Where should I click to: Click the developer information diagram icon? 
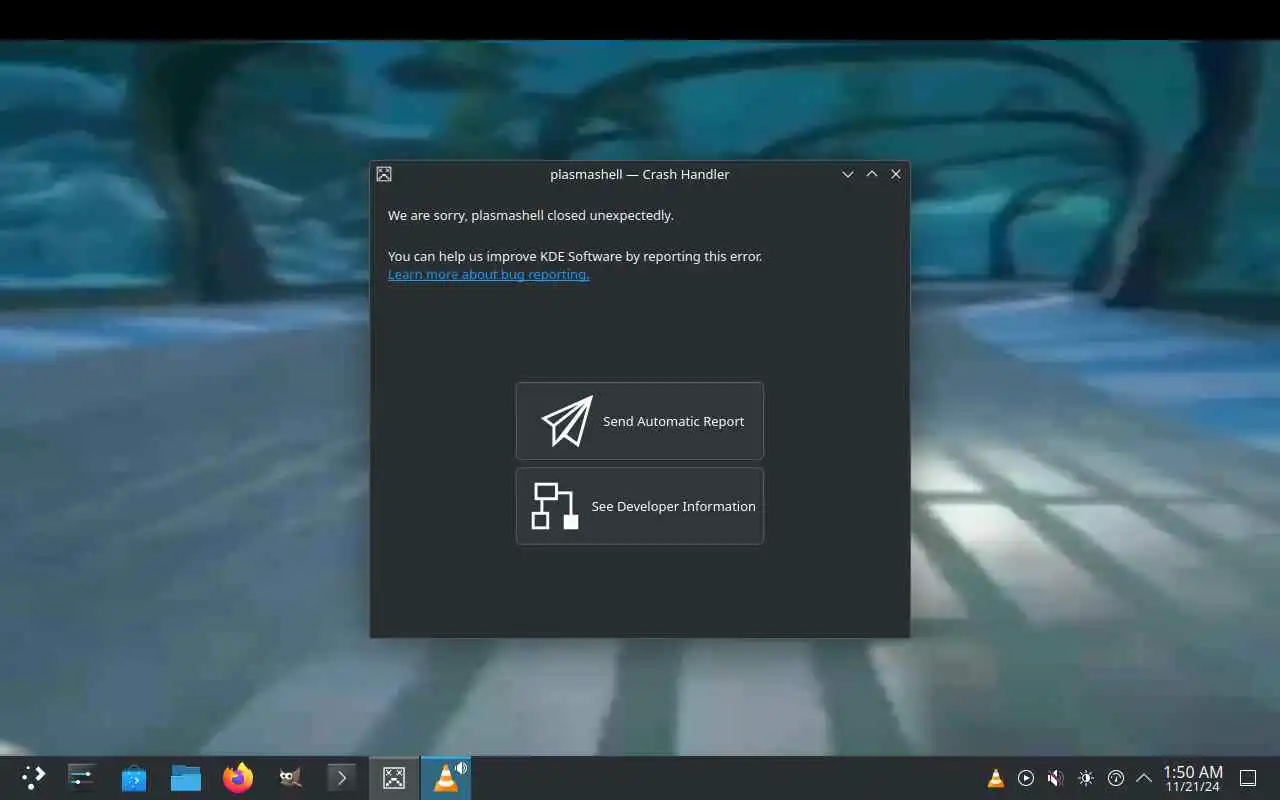pos(555,506)
